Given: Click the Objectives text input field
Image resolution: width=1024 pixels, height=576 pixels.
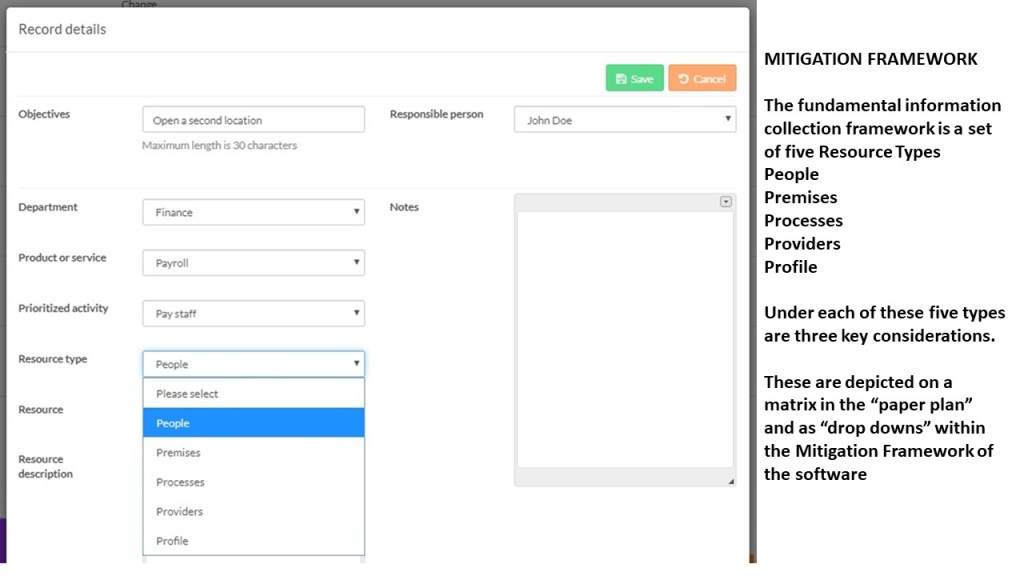Looking at the screenshot, I should point(253,120).
